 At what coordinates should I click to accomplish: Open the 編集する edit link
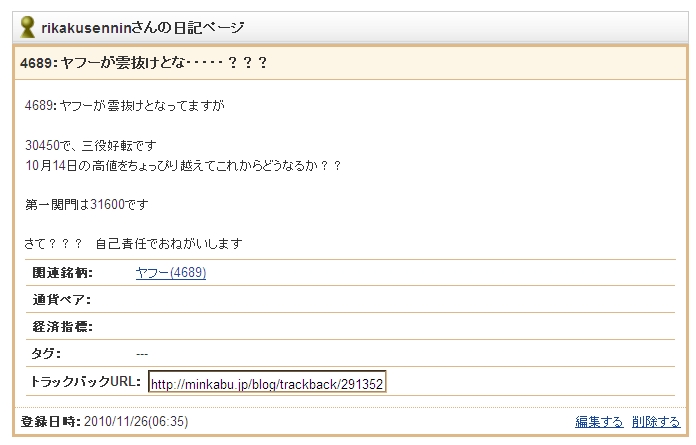[599, 421]
